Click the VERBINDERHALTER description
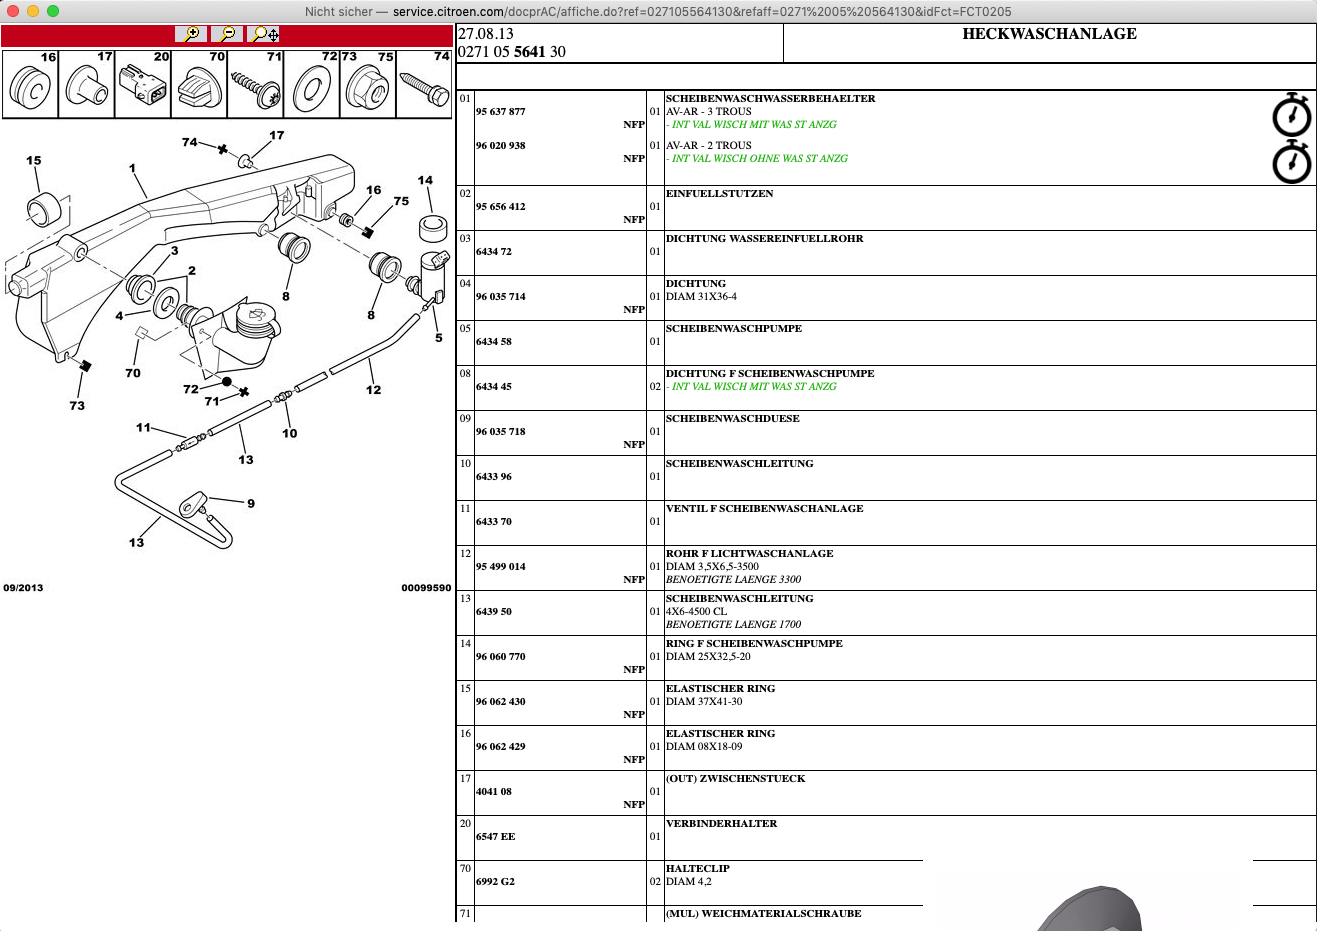1317x931 pixels. point(722,823)
